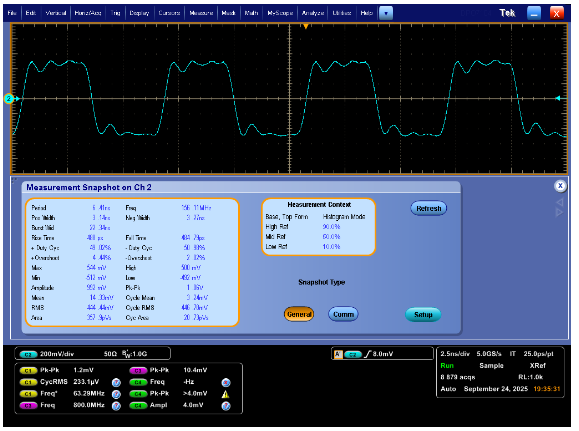Click the A trigger badge near 8.0mV
Screen dimensions: 579x431
click(338, 355)
